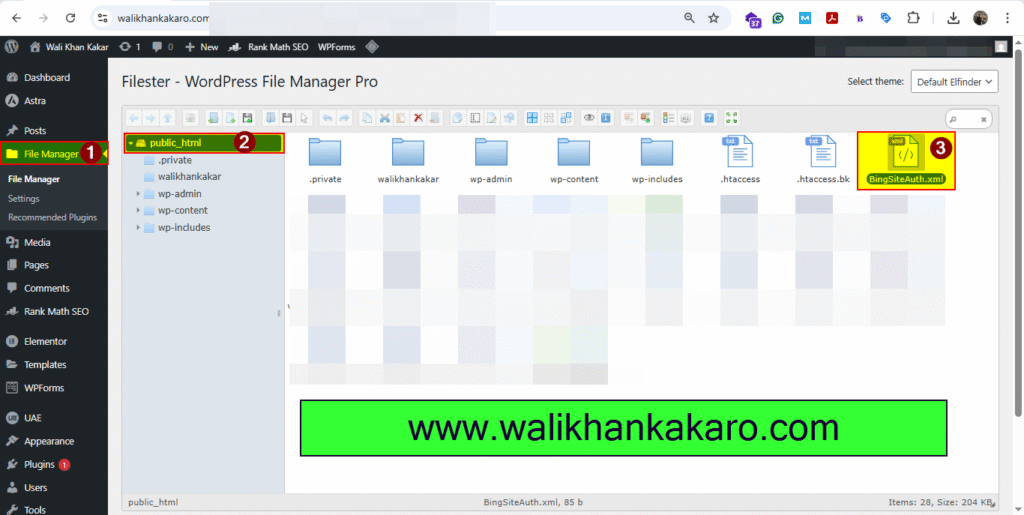Click the mount network volume icon
1024x515 pixels.
tap(190, 118)
